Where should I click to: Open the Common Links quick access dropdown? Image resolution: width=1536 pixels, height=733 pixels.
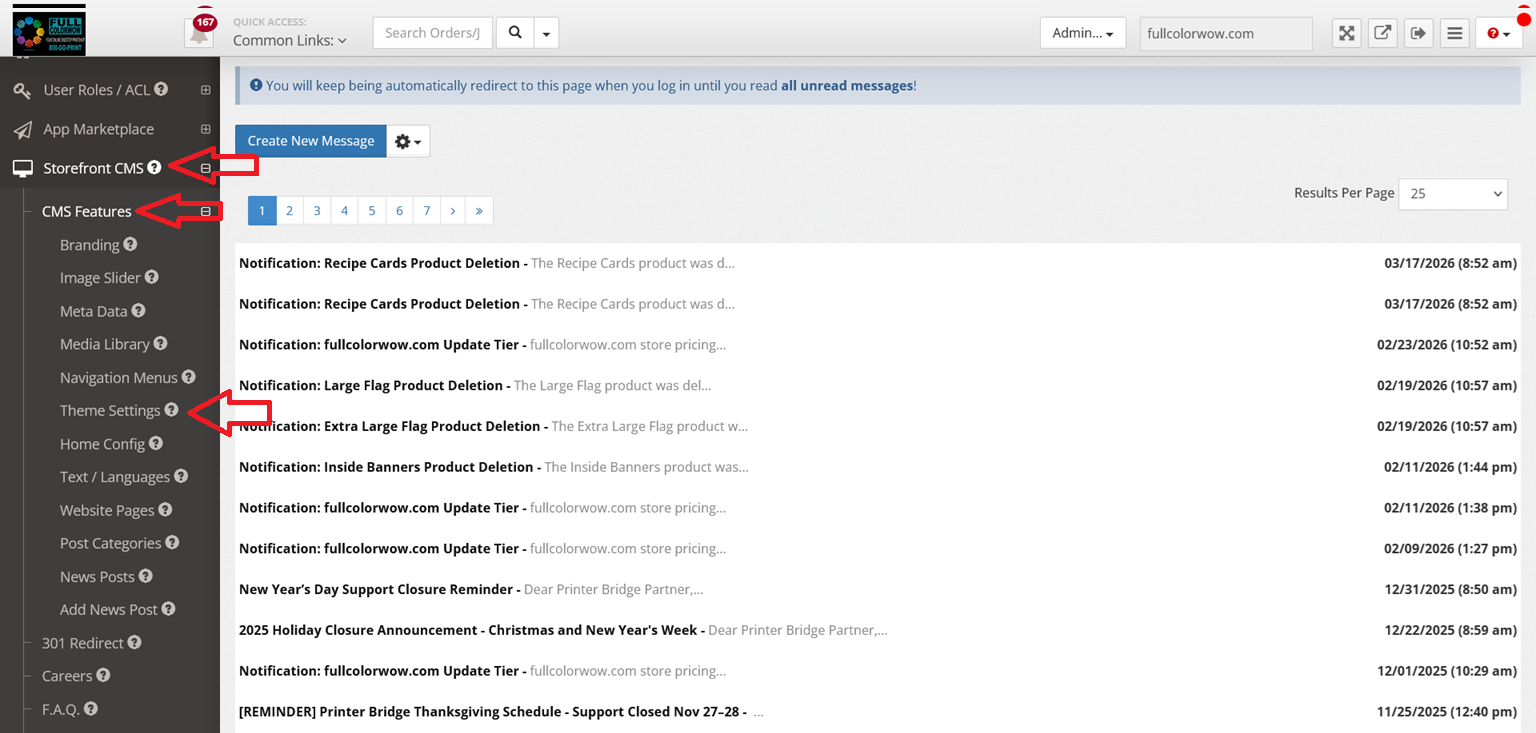tap(290, 41)
